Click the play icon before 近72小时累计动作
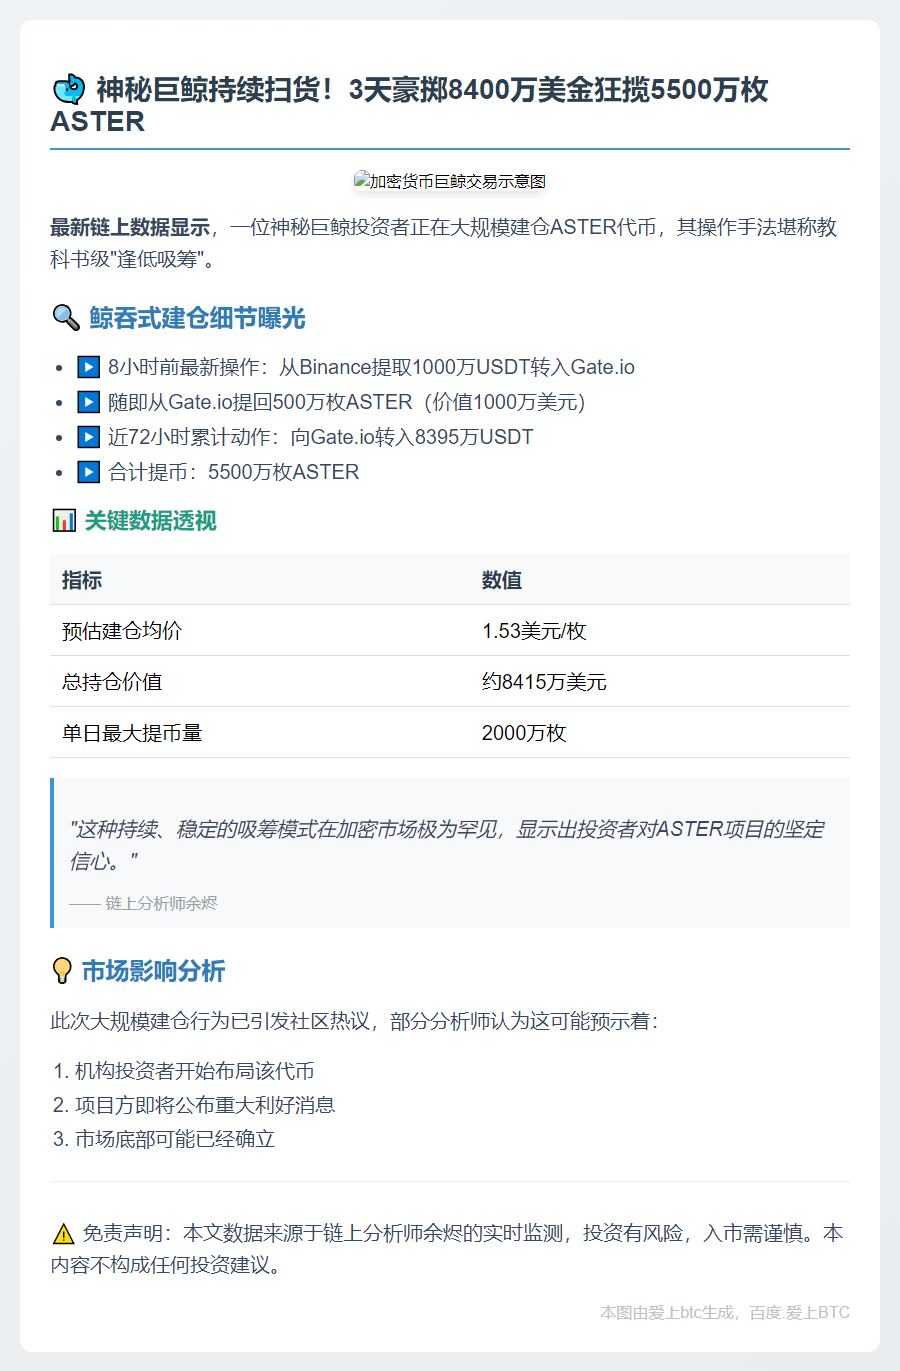Screen dimensions: 900x1371 coord(89,437)
